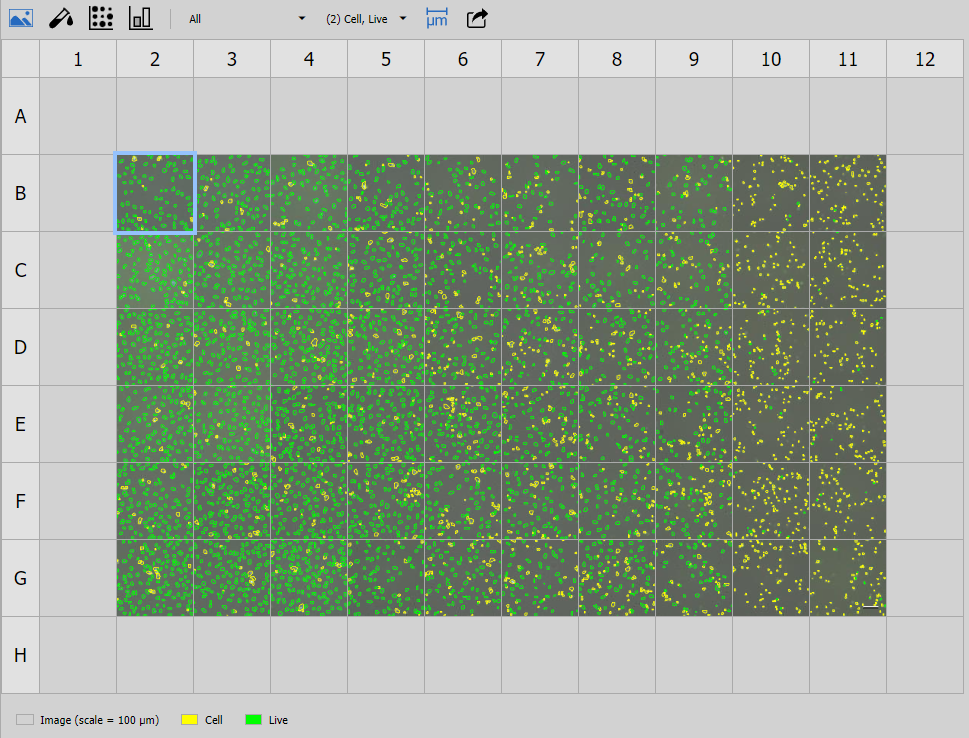The image size is (969, 738).
Task: Select column header 10
Action: point(771,59)
